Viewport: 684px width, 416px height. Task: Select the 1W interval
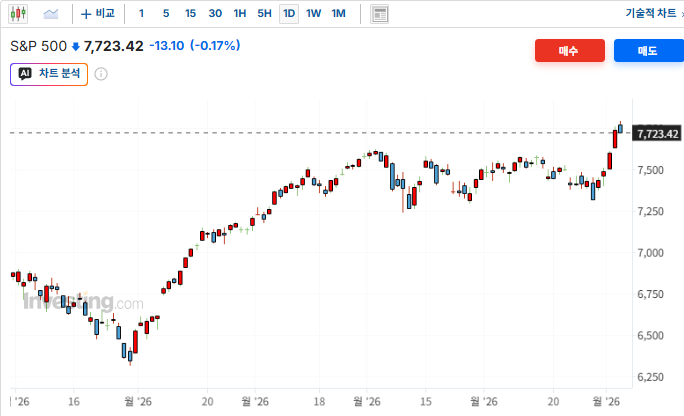[313, 14]
